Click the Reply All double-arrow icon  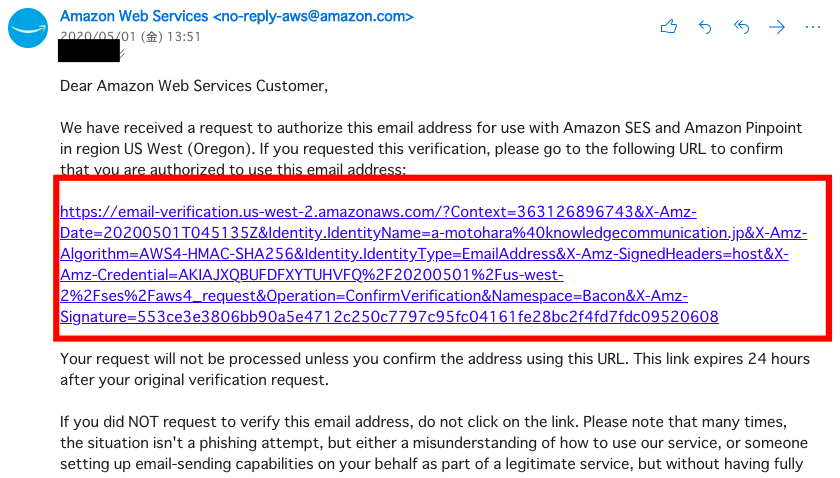(x=741, y=27)
